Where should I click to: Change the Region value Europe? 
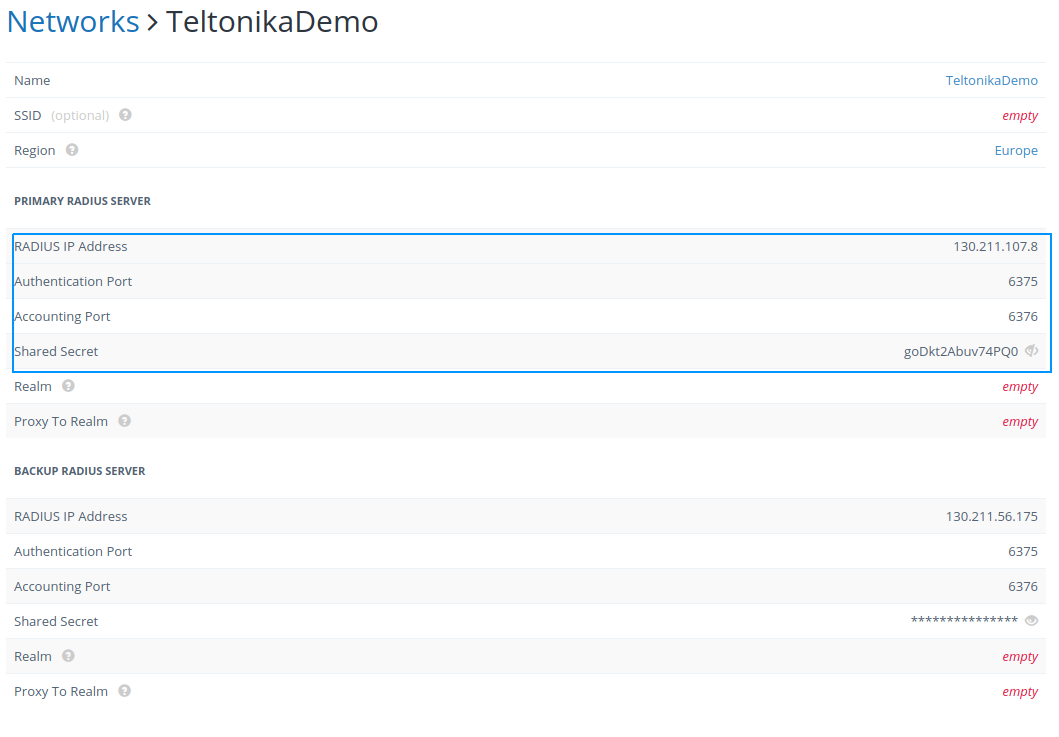point(1015,151)
